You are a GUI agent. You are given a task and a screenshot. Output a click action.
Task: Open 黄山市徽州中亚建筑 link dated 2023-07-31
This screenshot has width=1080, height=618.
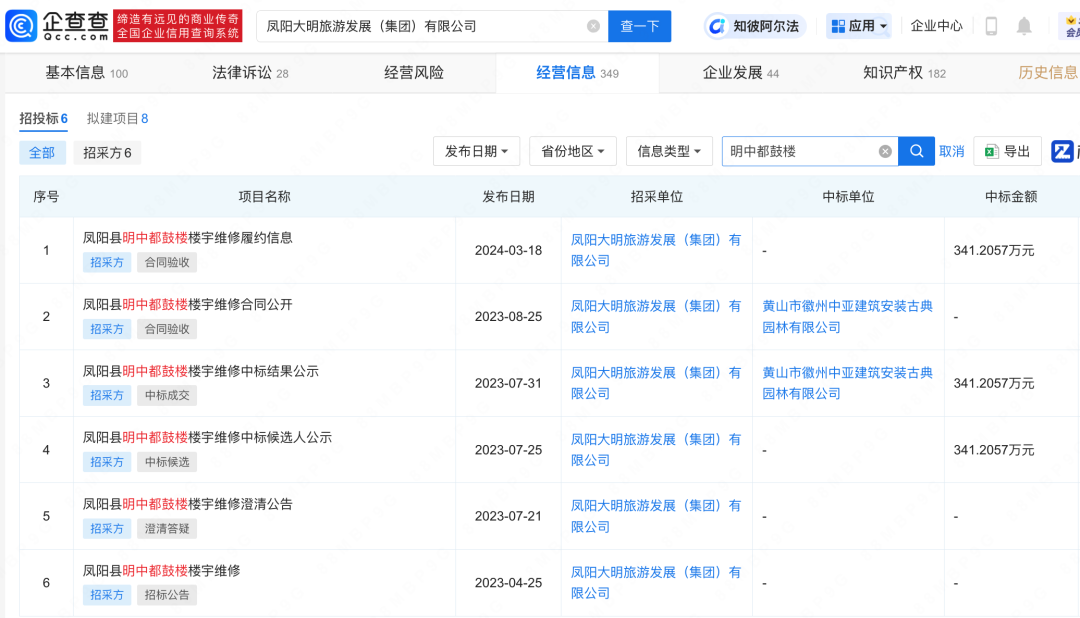(847, 383)
